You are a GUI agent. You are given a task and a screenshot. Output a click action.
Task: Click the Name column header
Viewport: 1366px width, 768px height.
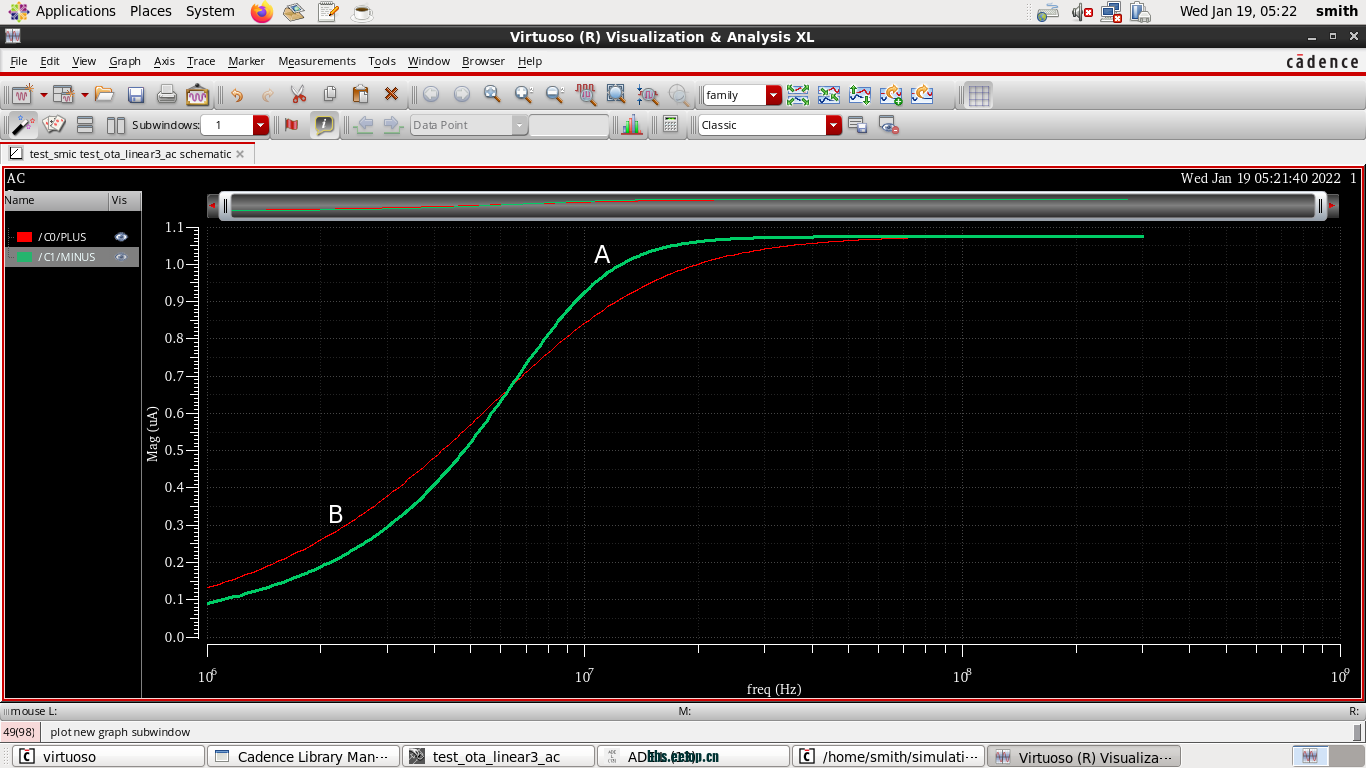click(56, 200)
